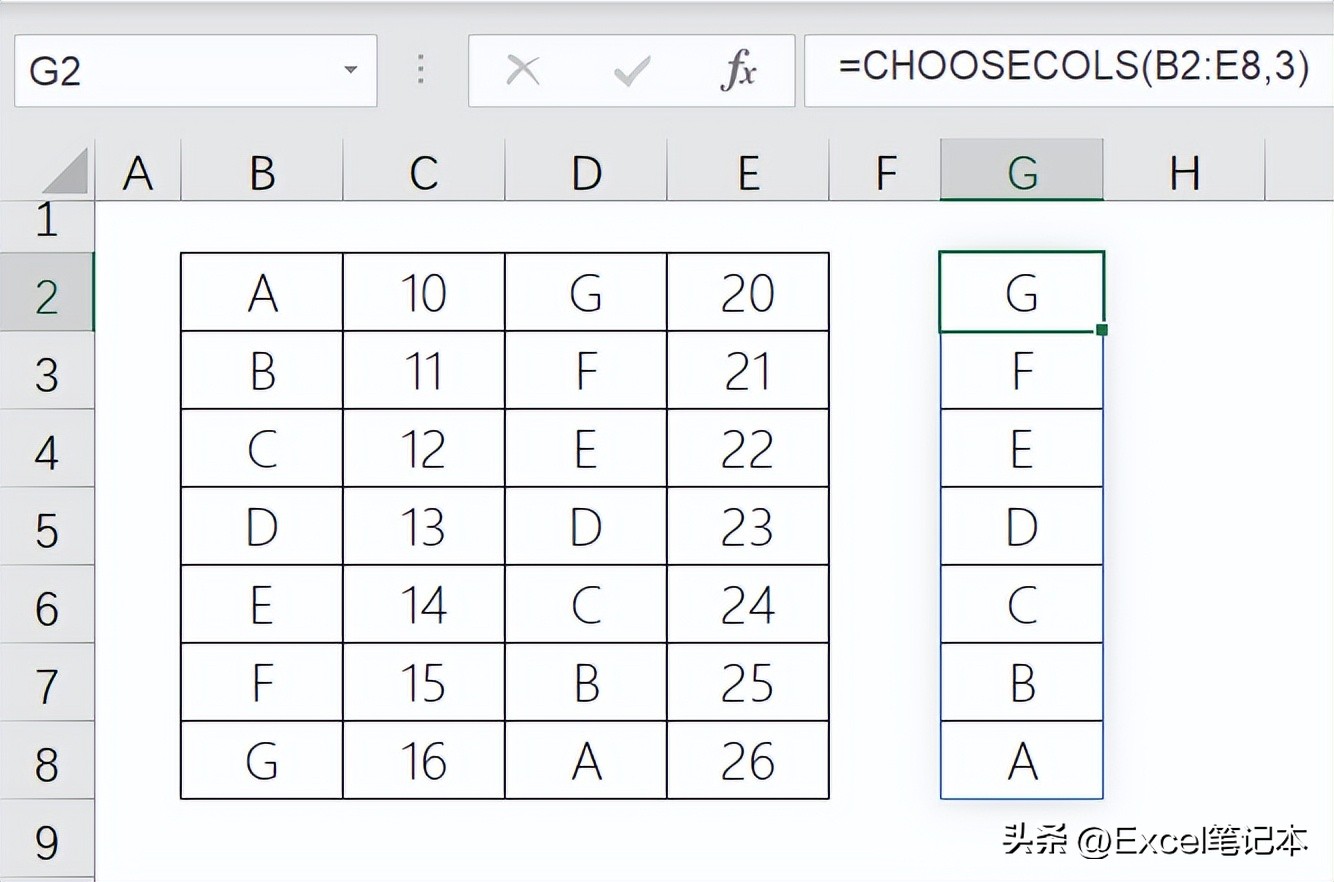Open the Name Box dropdown arrow
The image size is (1334, 882).
(350, 71)
